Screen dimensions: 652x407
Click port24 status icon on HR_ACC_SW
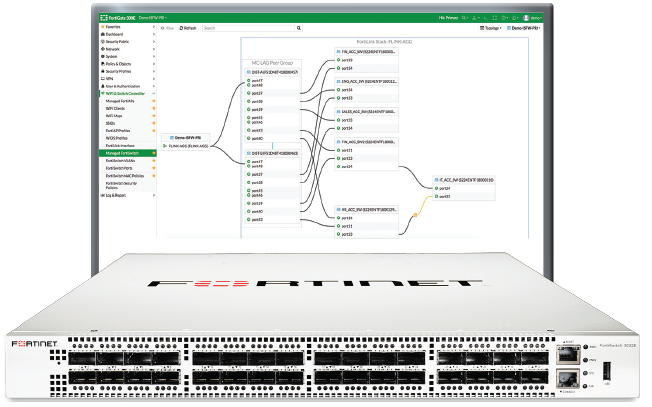pos(338,218)
